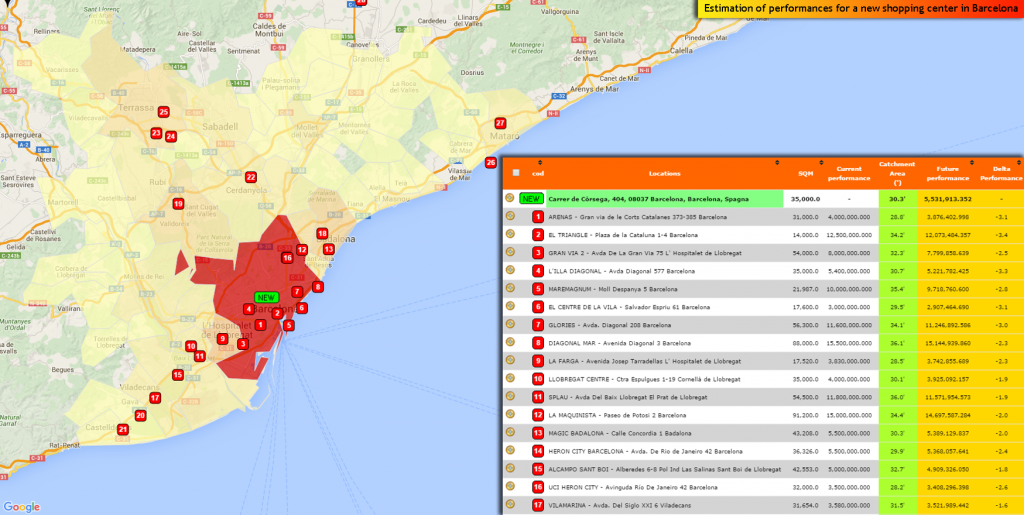The height and width of the screenshot is (515, 1024).
Task: Select map marker 27 near Mataró
Action: (x=500, y=123)
